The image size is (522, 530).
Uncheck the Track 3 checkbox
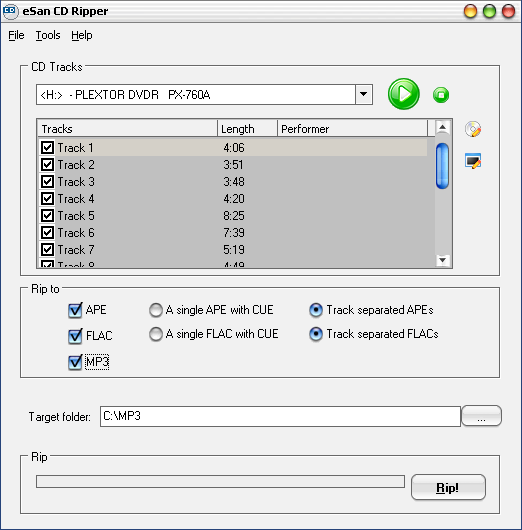click(x=47, y=182)
